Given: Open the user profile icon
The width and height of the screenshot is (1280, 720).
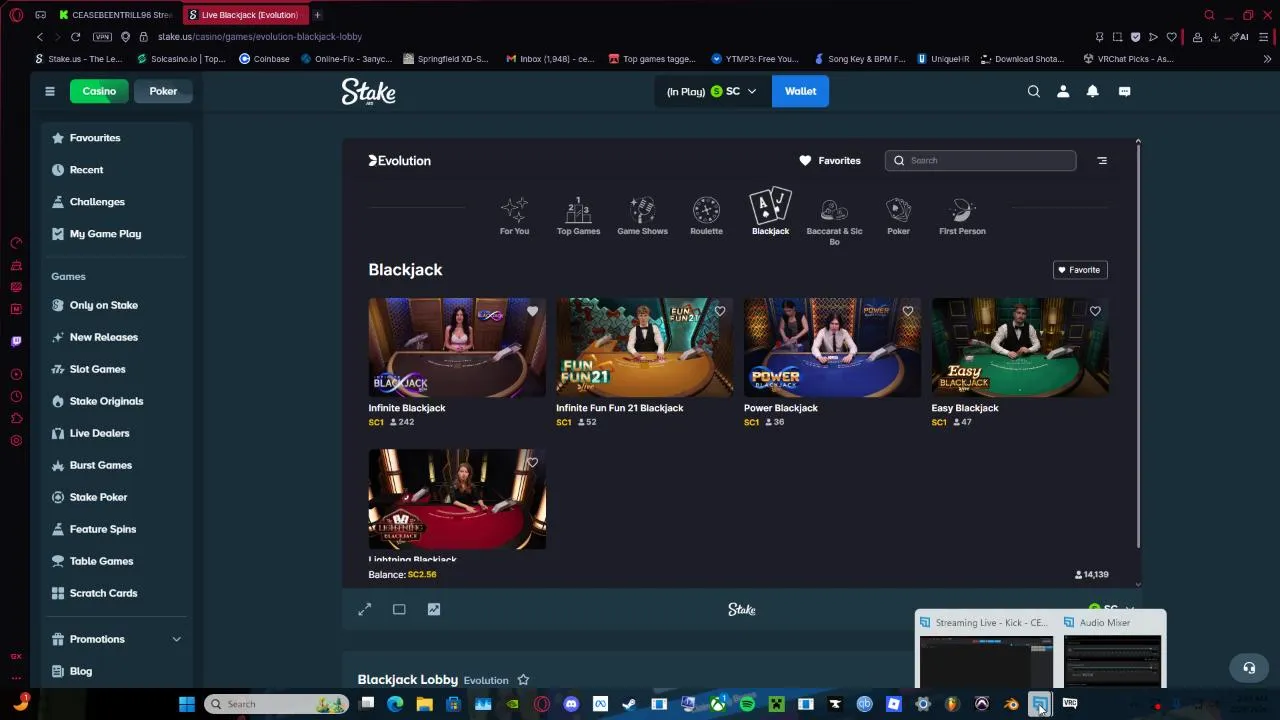Looking at the screenshot, I should (1063, 91).
